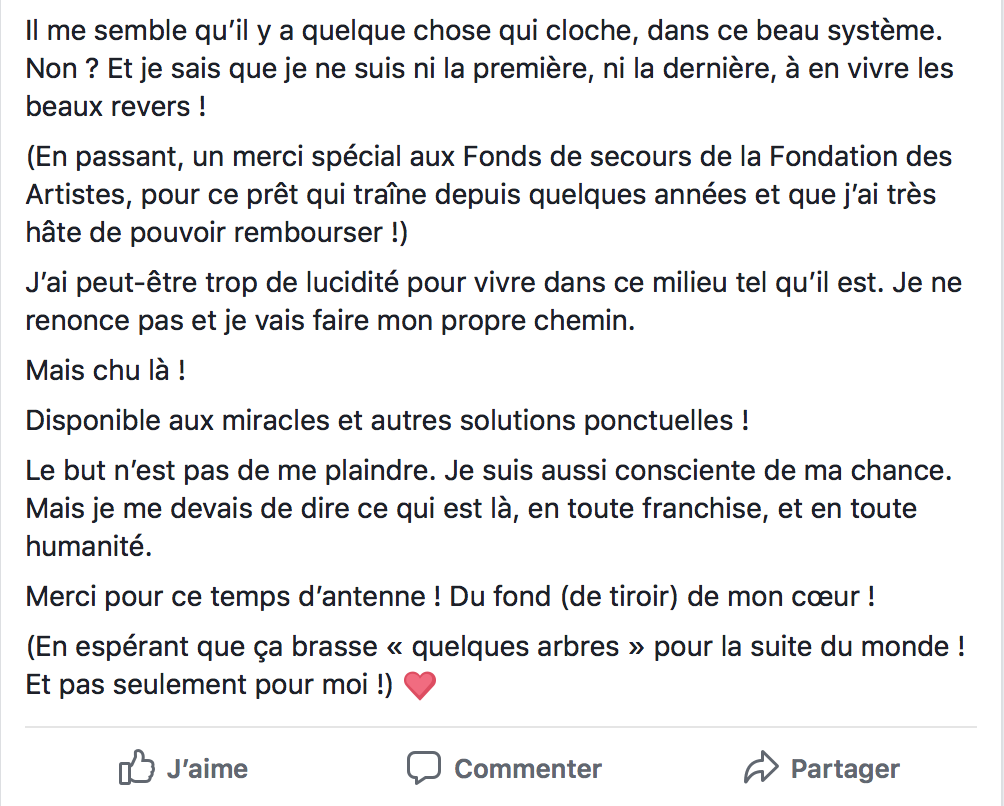Select the "J'ai peut-être trop de lucidité" paragraph
The image size is (1004, 806).
(494, 302)
